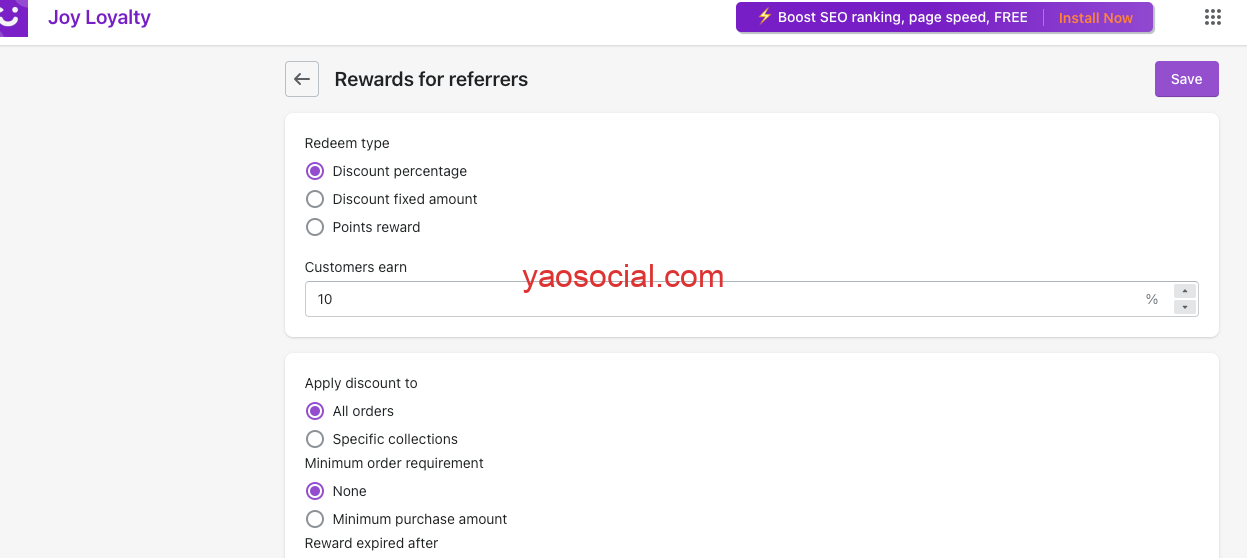Select Minimum purchase amount option

[315, 519]
